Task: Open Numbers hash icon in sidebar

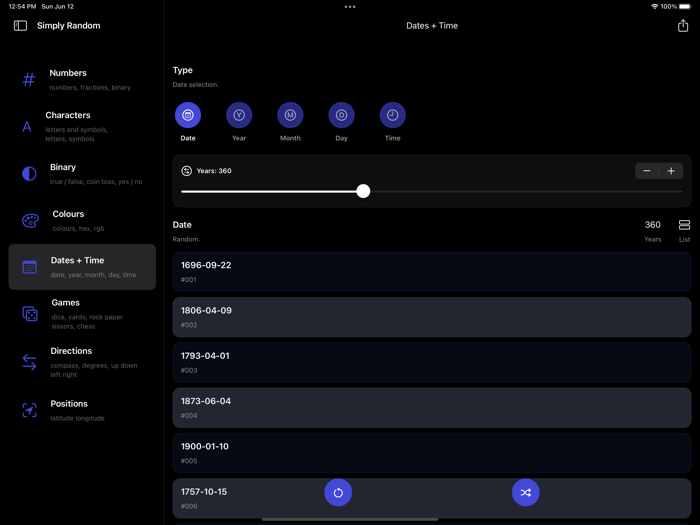Action: (x=29, y=79)
